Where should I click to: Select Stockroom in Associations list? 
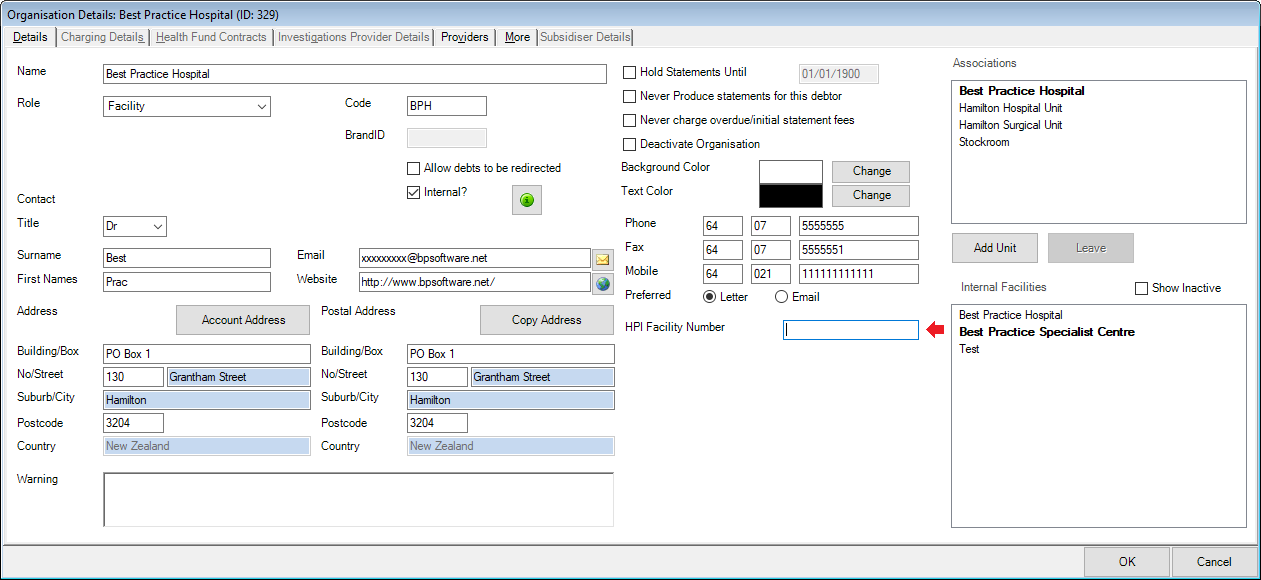[x=984, y=142]
